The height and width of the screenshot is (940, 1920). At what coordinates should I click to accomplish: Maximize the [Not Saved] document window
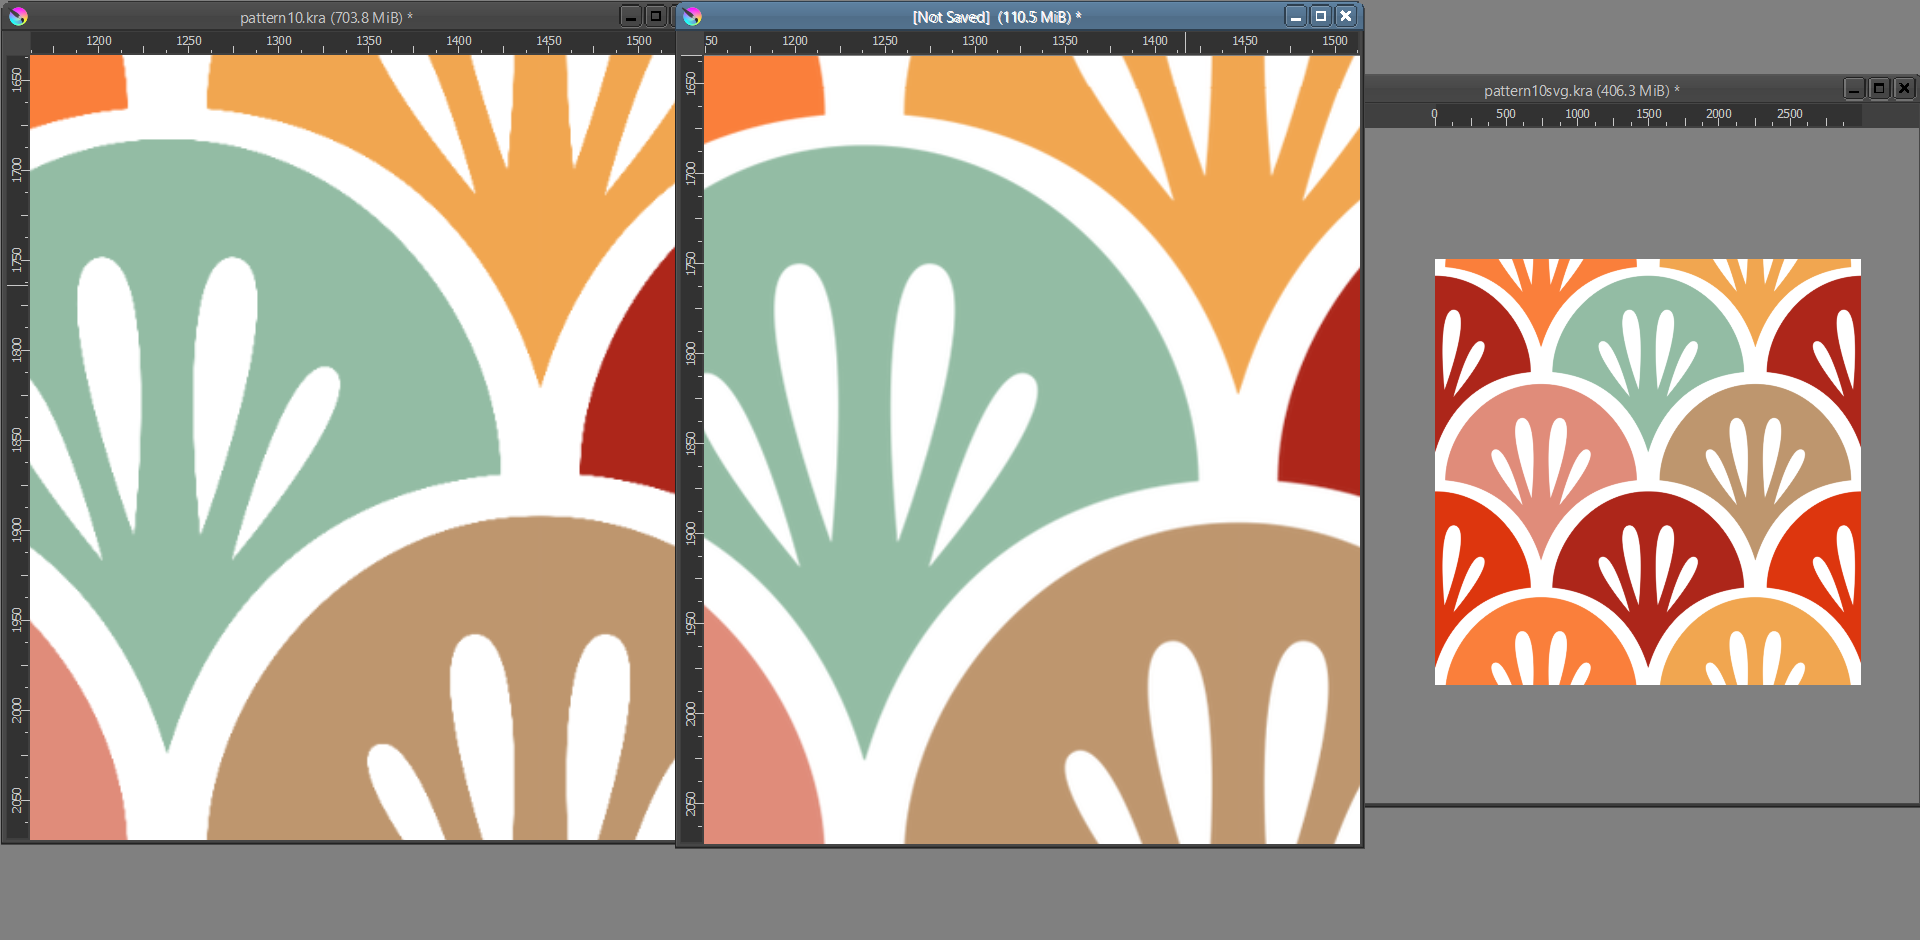click(1321, 16)
